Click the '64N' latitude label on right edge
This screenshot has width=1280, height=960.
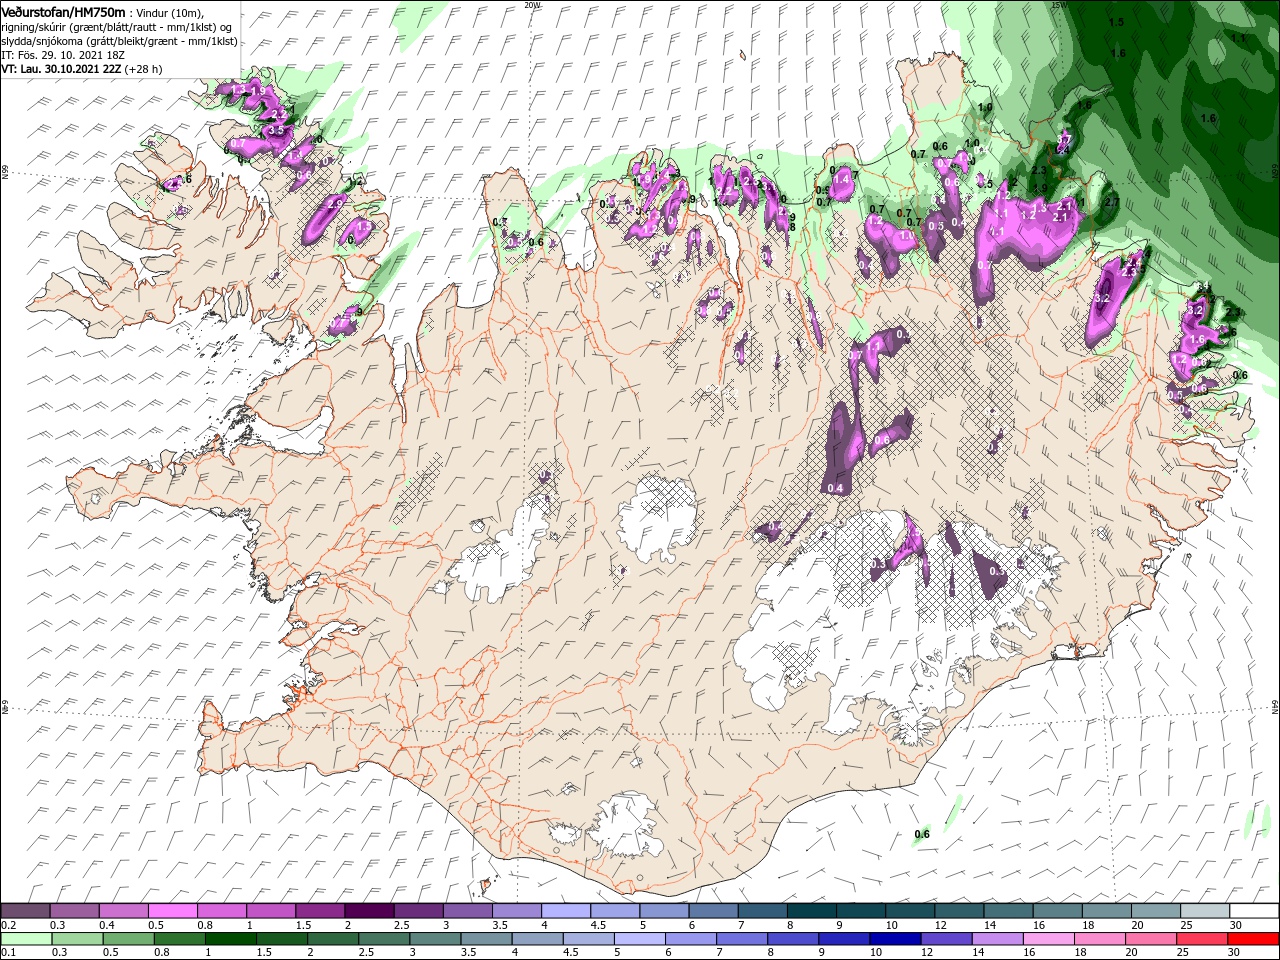[x=1275, y=707]
